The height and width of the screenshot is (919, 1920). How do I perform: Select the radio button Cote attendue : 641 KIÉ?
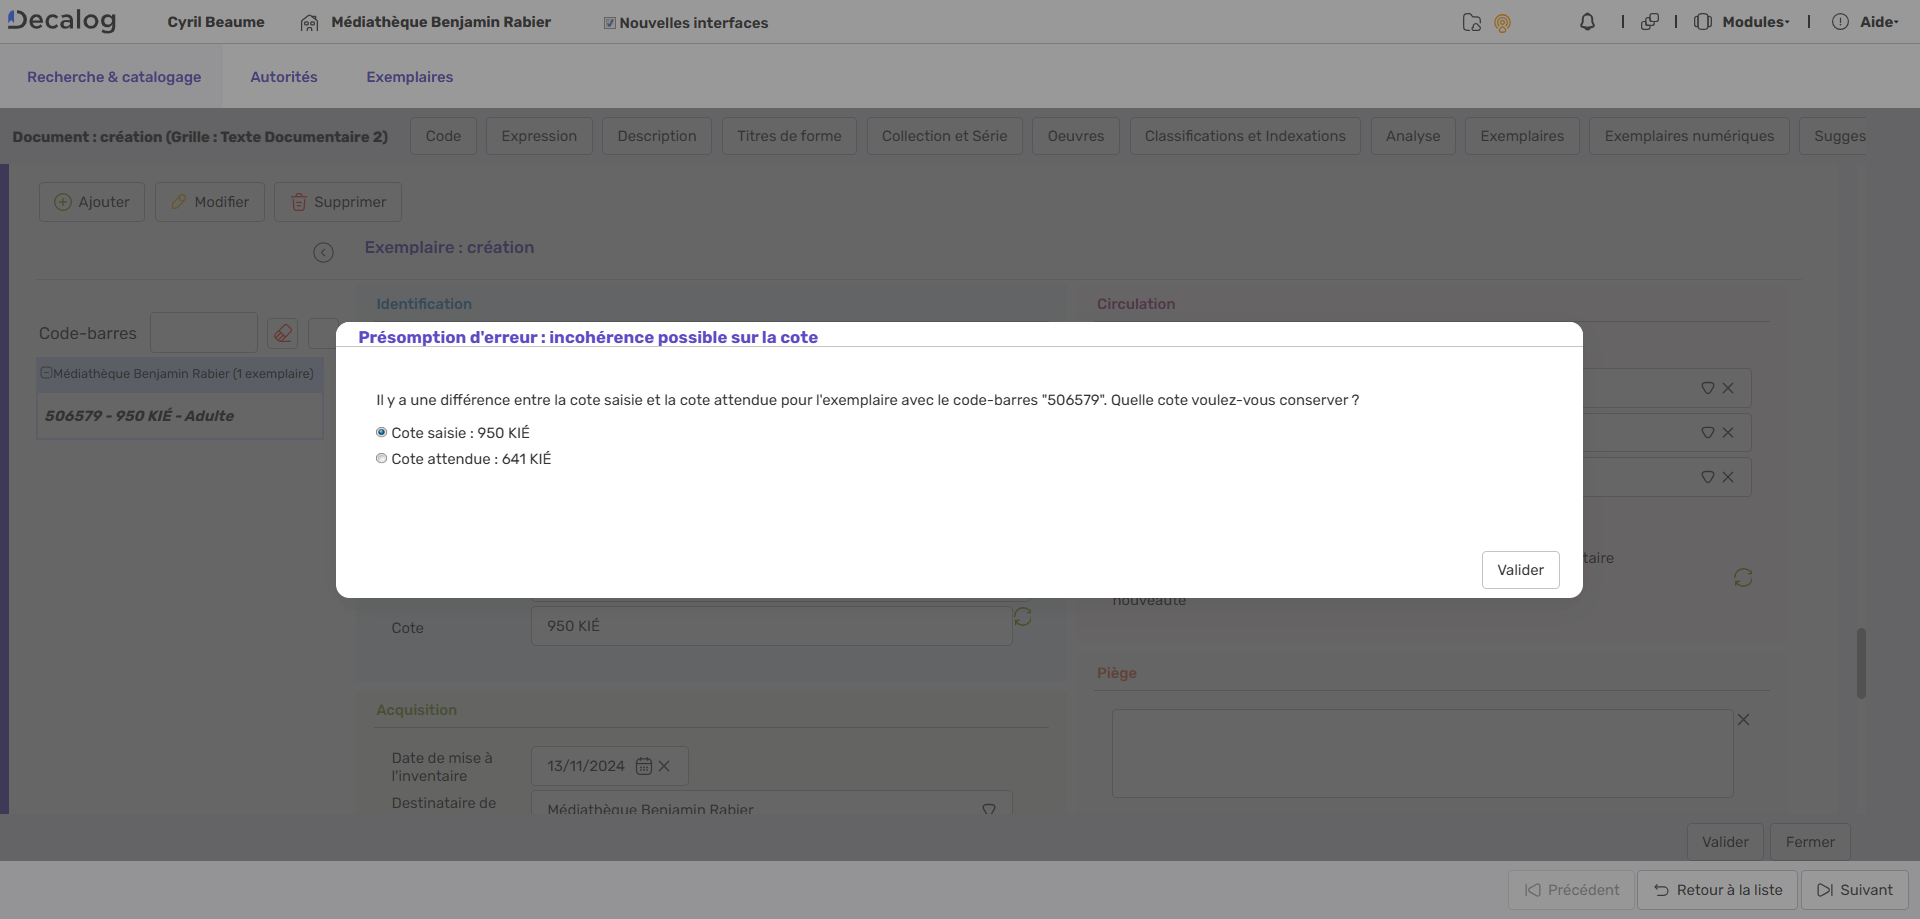(x=381, y=458)
